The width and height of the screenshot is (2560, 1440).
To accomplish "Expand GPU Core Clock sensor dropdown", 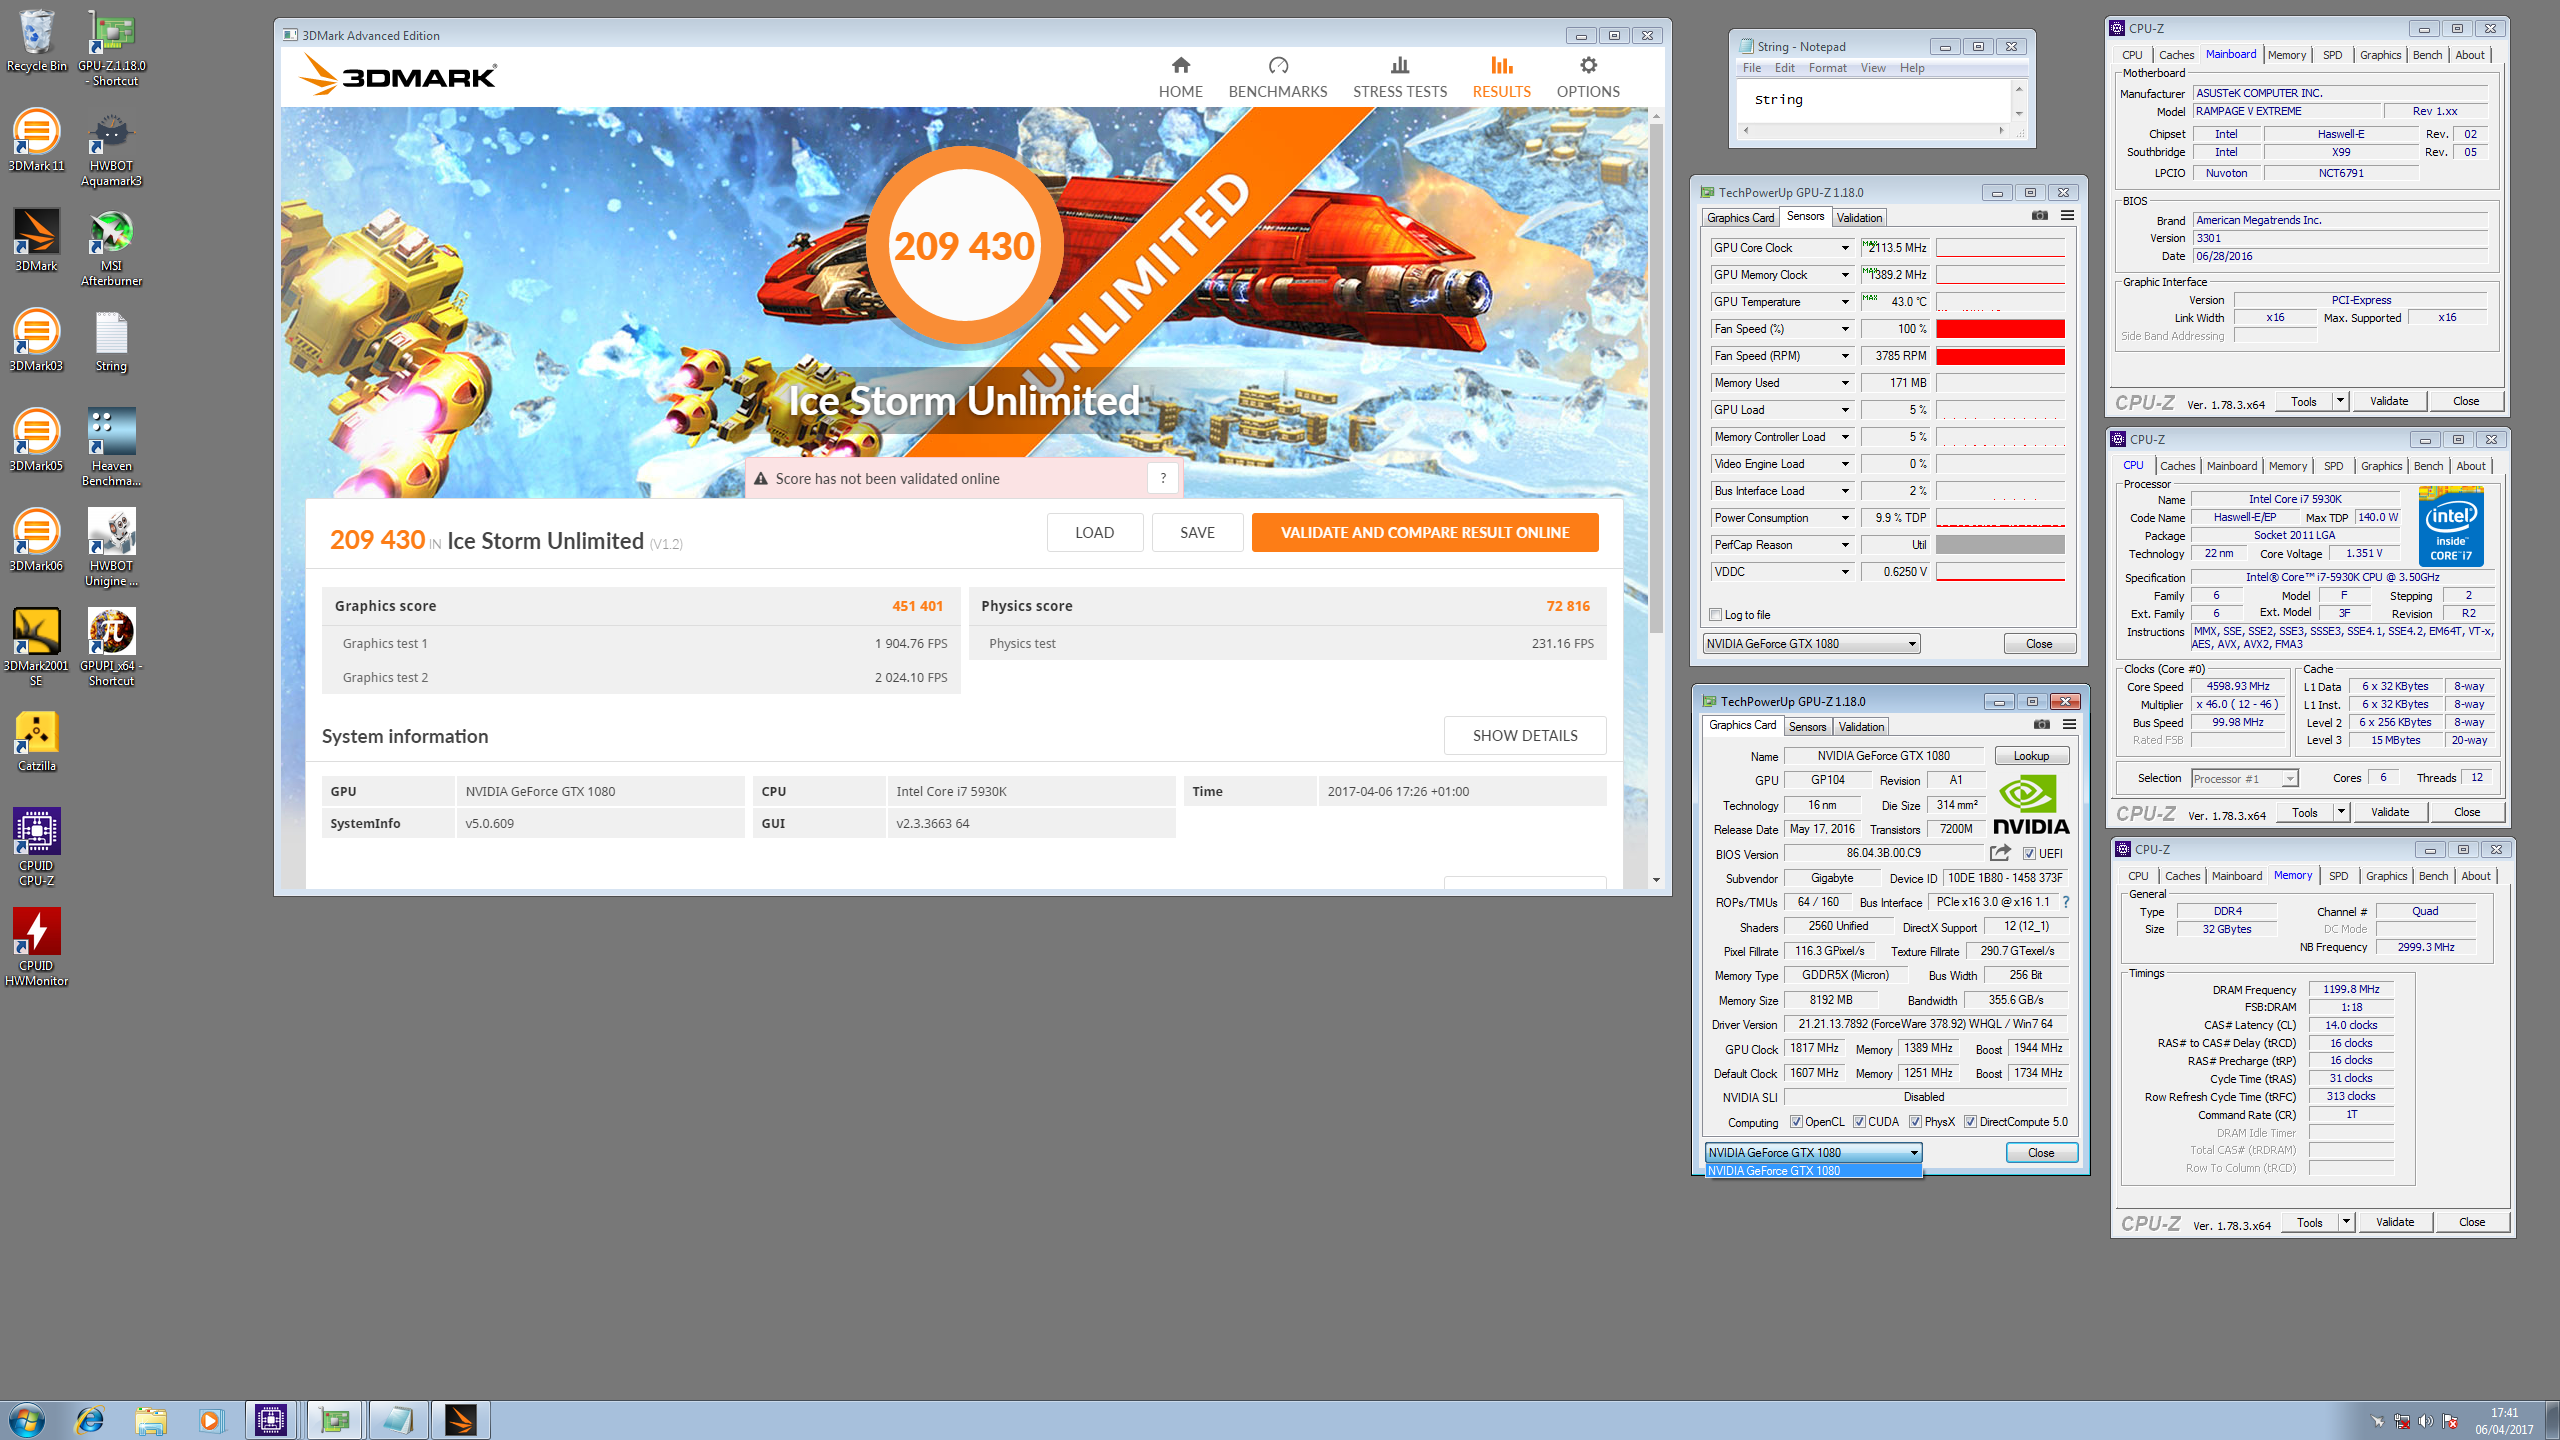I will coord(1845,248).
